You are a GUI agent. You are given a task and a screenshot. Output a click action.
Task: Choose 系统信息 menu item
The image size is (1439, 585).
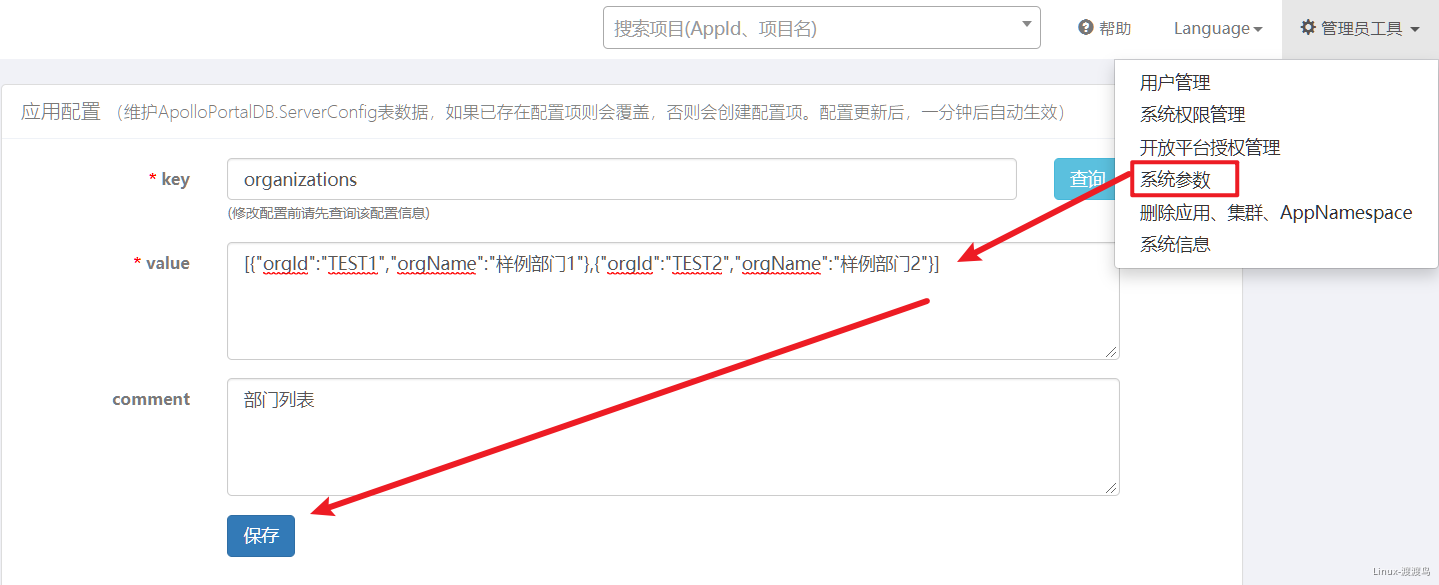(x=1175, y=244)
